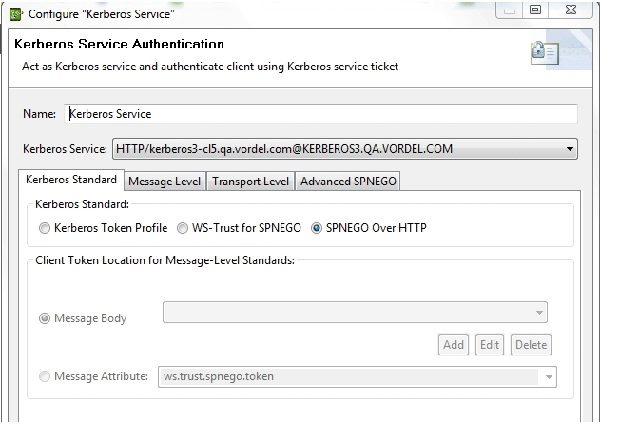Select the Message Body radio option
Image resolution: width=631 pixels, height=444 pixels.
[x=44, y=318]
